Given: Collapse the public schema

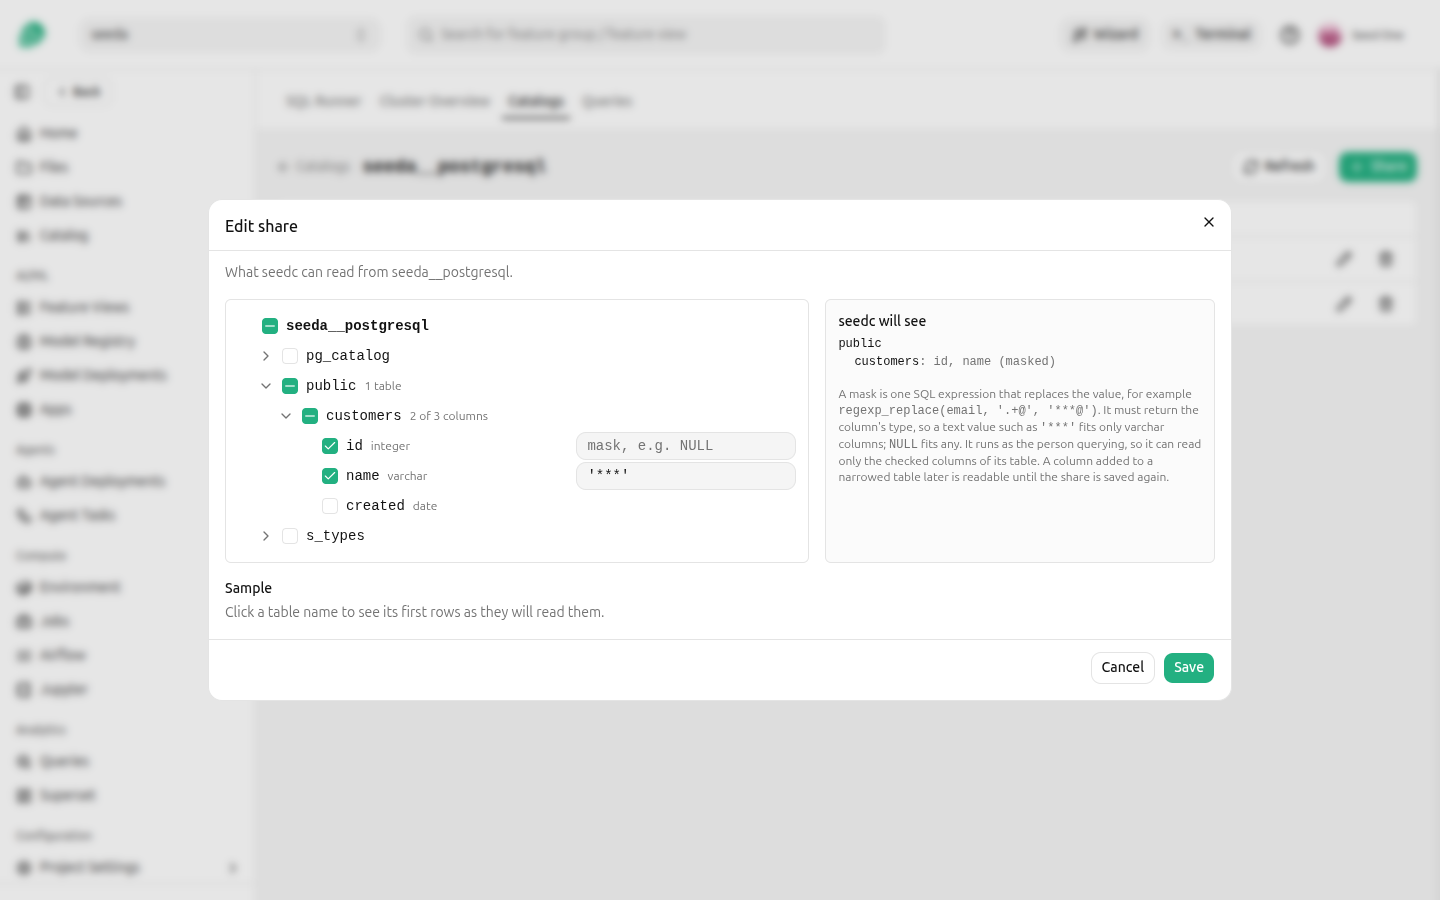Looking at the screenshot, I should coord(266,386).
